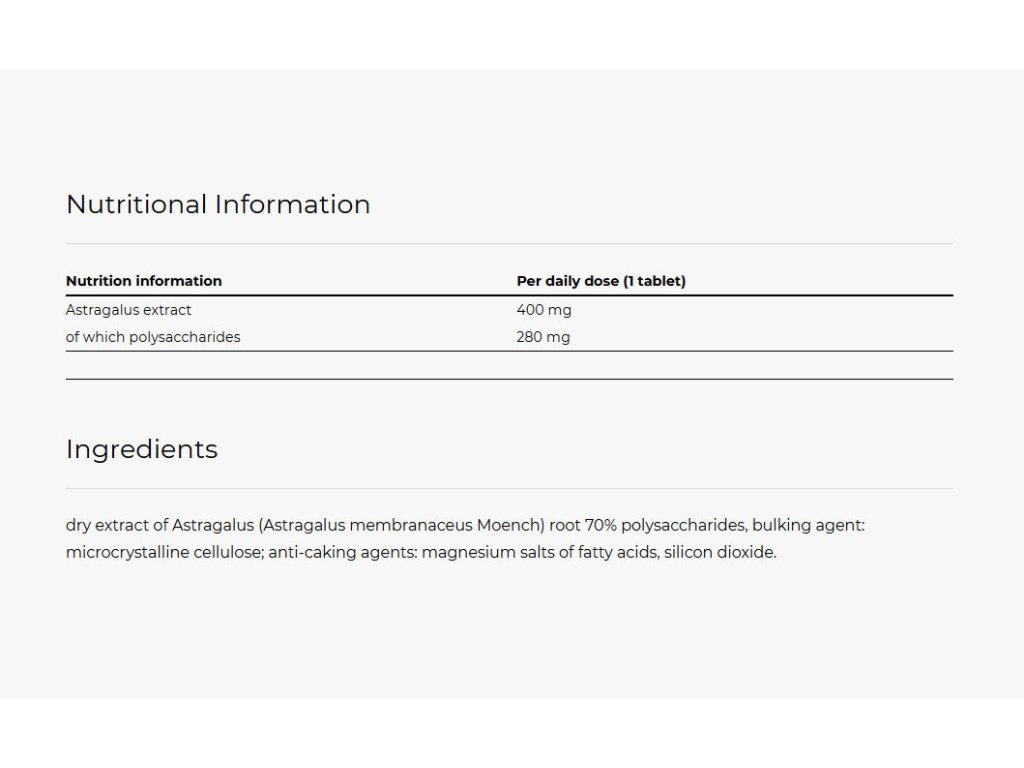Click the Astragalus extract row label
Viewport: 1024px width, 768px height.
(x=129, y=310)
